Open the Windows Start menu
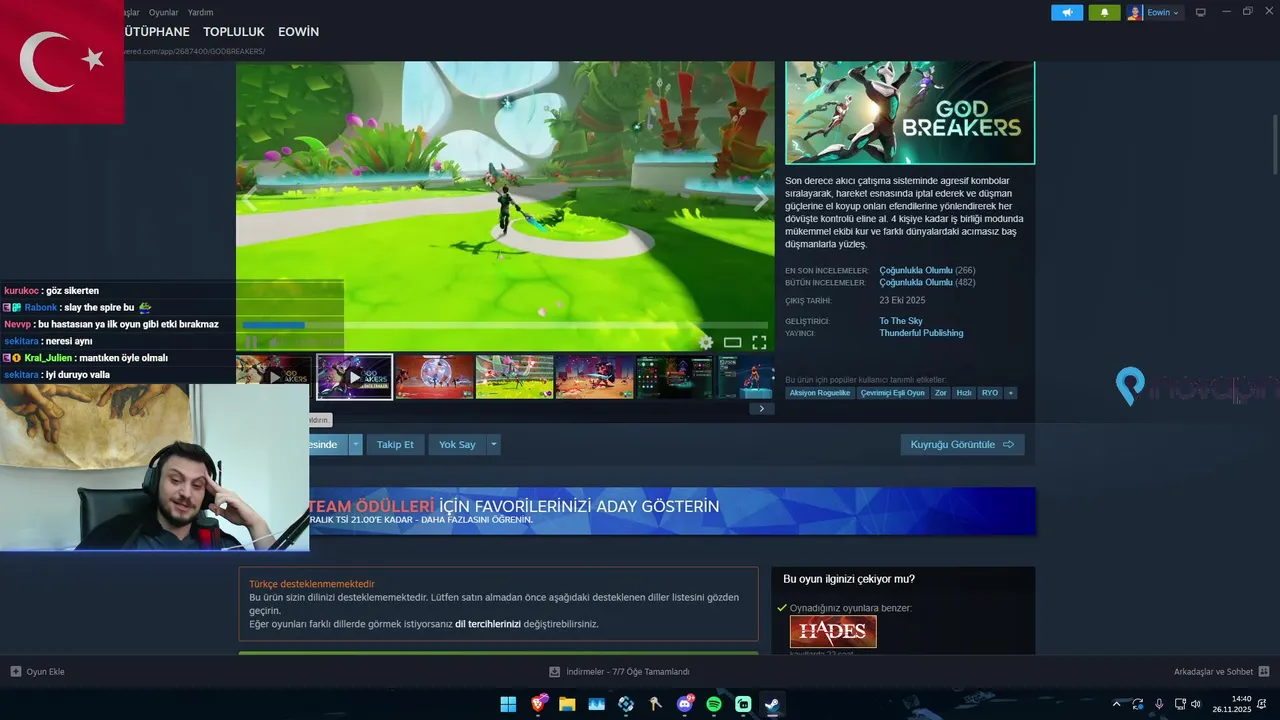The height and width of the screenshot is (720, 1280). [x=508, y=704]
